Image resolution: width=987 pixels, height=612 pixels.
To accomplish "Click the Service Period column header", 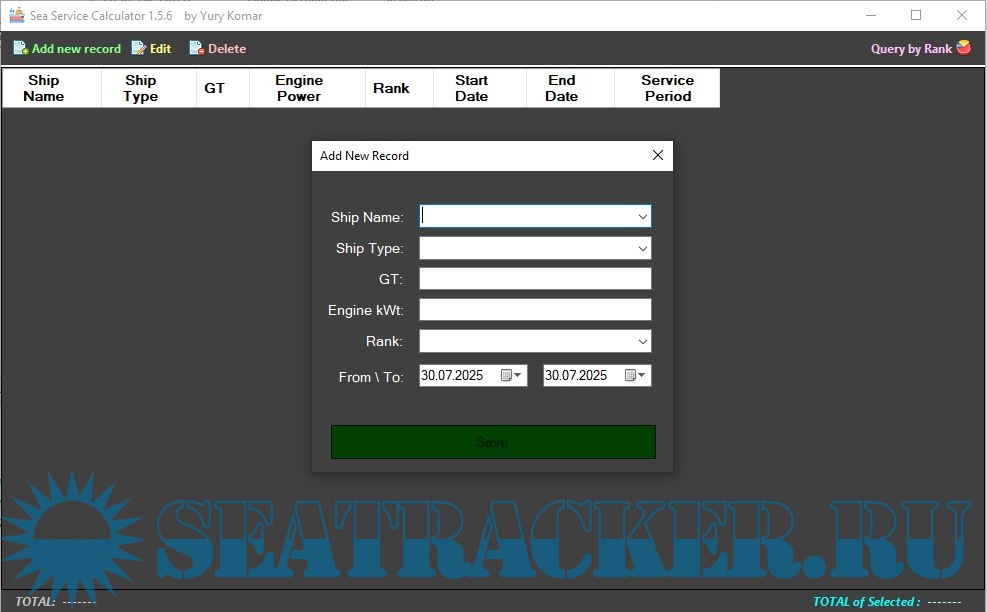I will (667, 88).
